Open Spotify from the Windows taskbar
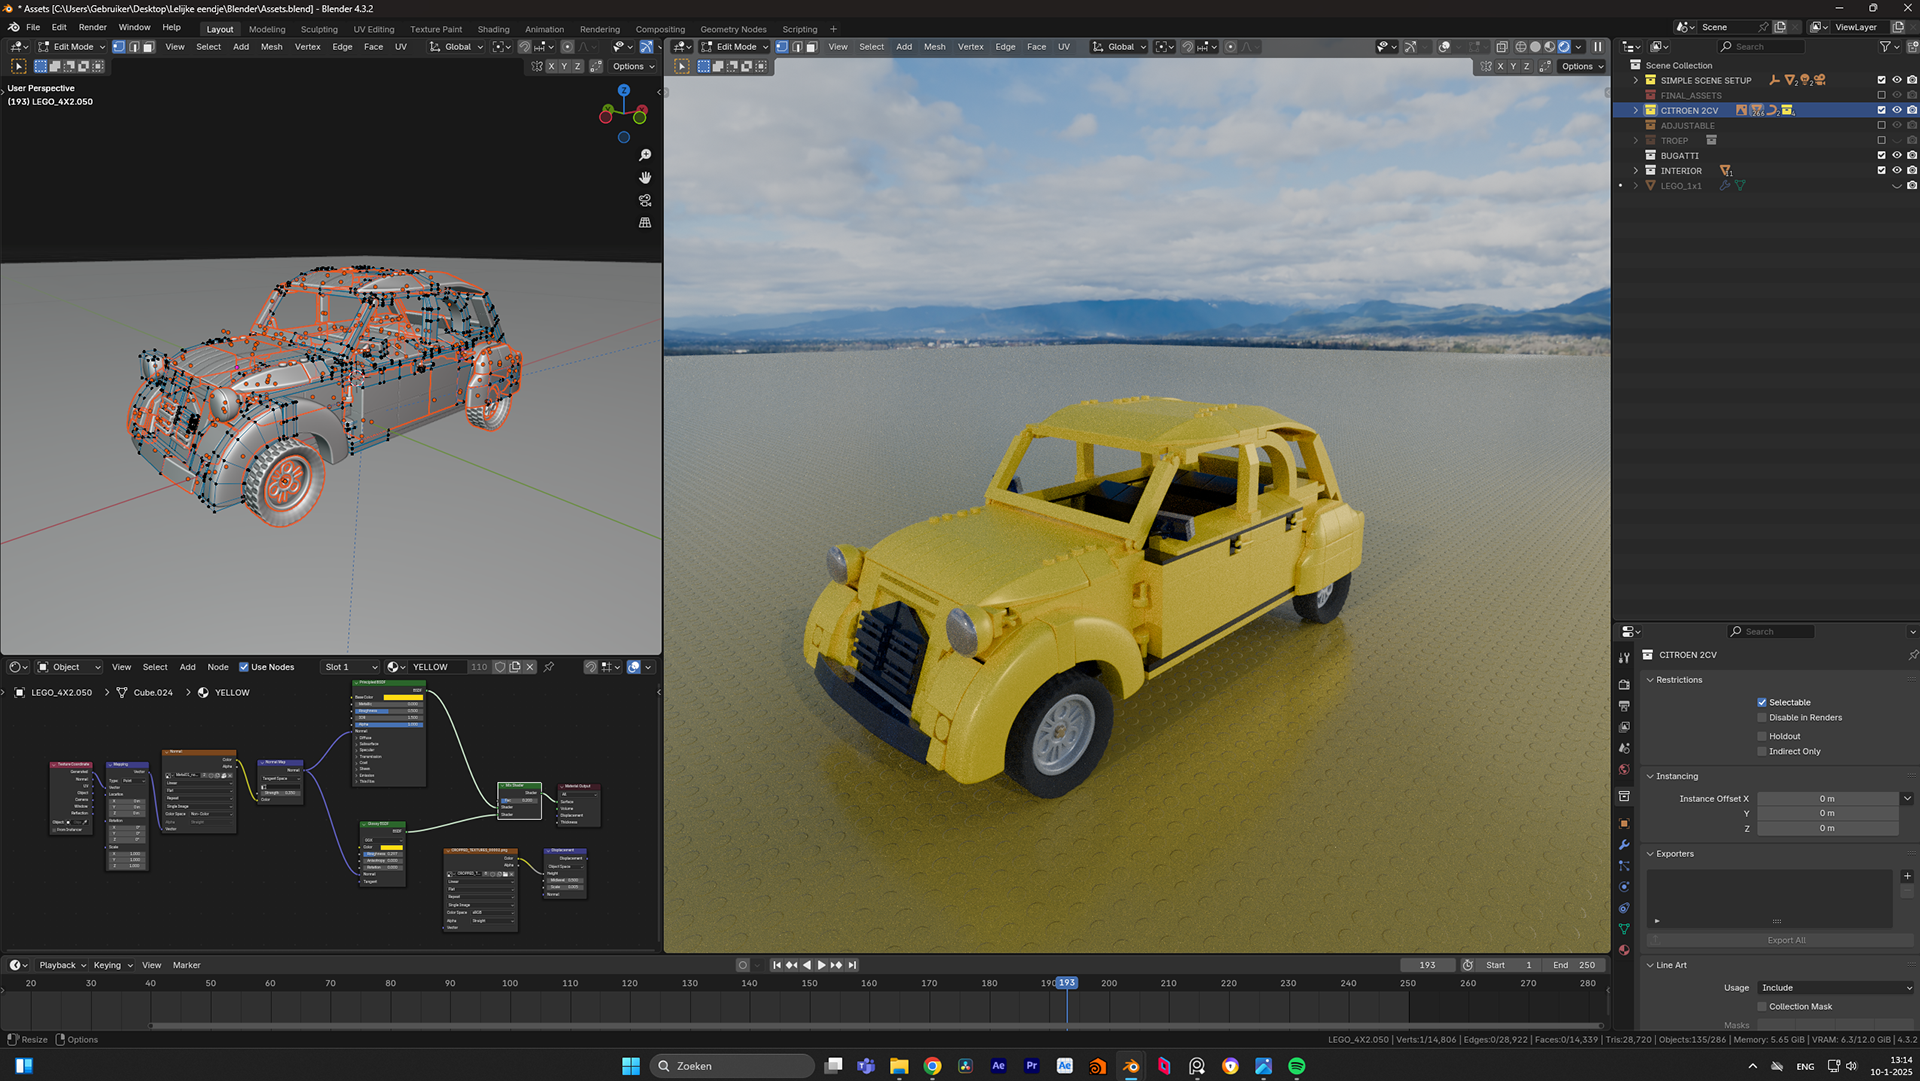 (1297, 1066)
